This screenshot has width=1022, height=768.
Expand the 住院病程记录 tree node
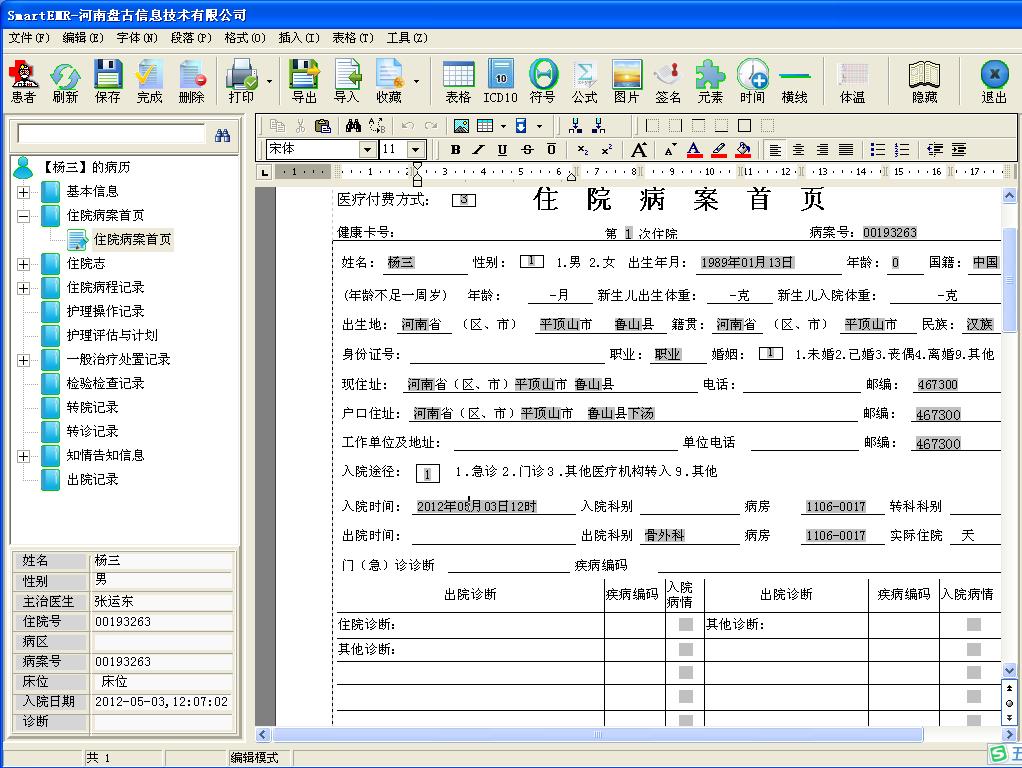(x=23, y=288)
